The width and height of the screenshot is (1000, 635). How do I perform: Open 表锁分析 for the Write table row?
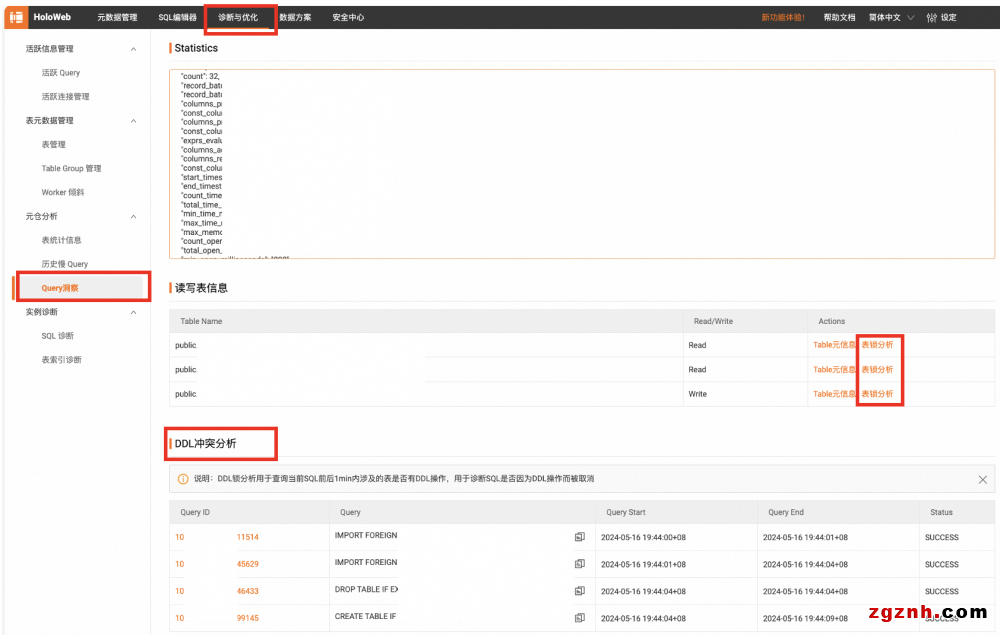coord(877,394)
